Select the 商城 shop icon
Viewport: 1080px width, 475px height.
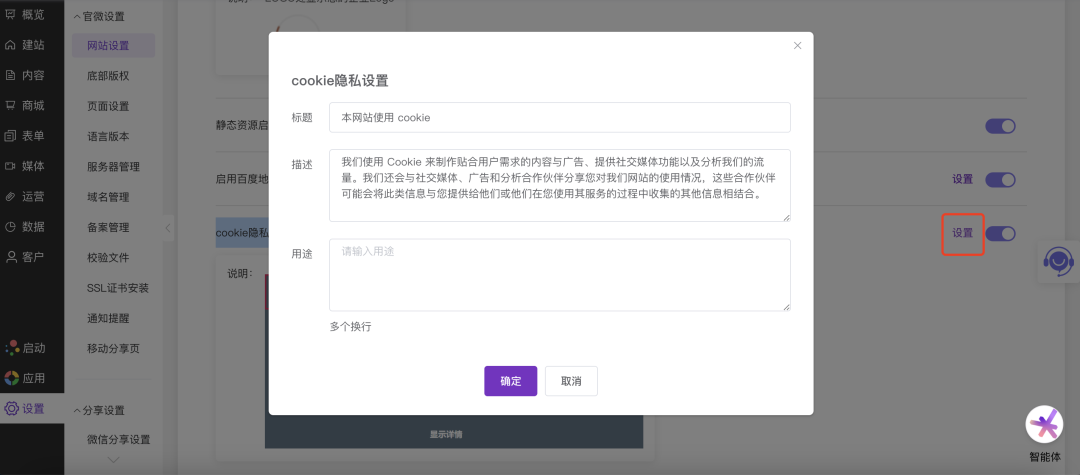click(11, 105)
